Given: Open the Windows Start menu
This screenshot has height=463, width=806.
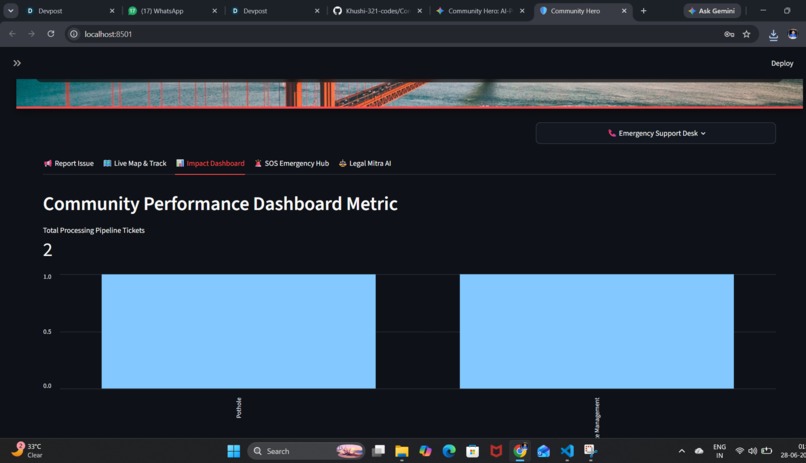Looking at the screenshot, I should click(234, 451).
